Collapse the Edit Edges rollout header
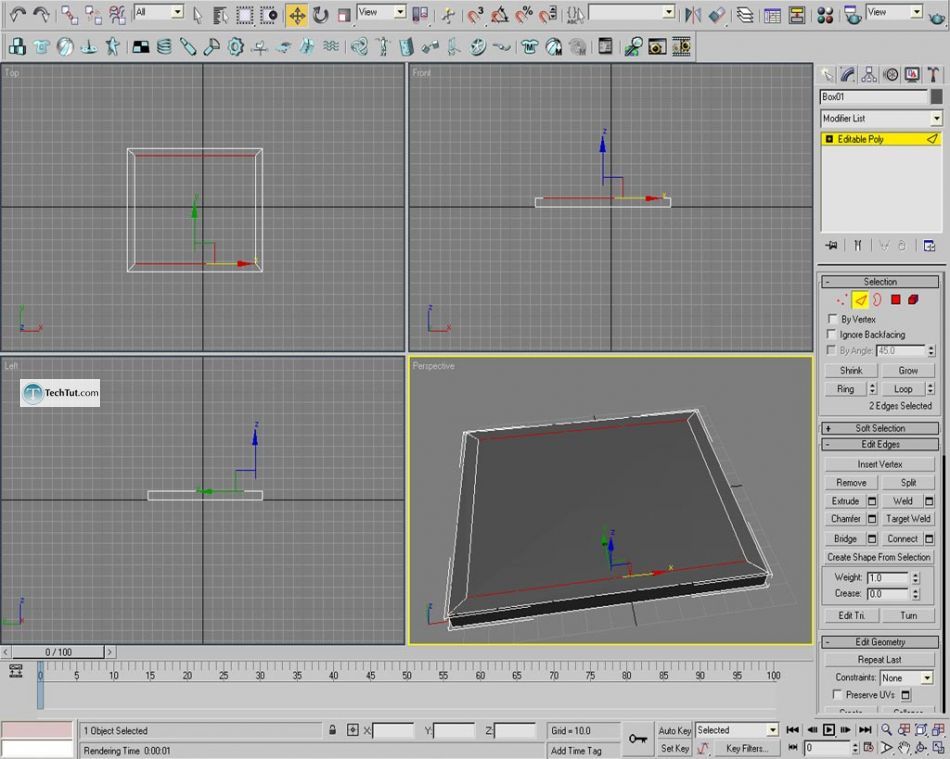The height and width of the screenshot is (759, 950). (880, 444)
